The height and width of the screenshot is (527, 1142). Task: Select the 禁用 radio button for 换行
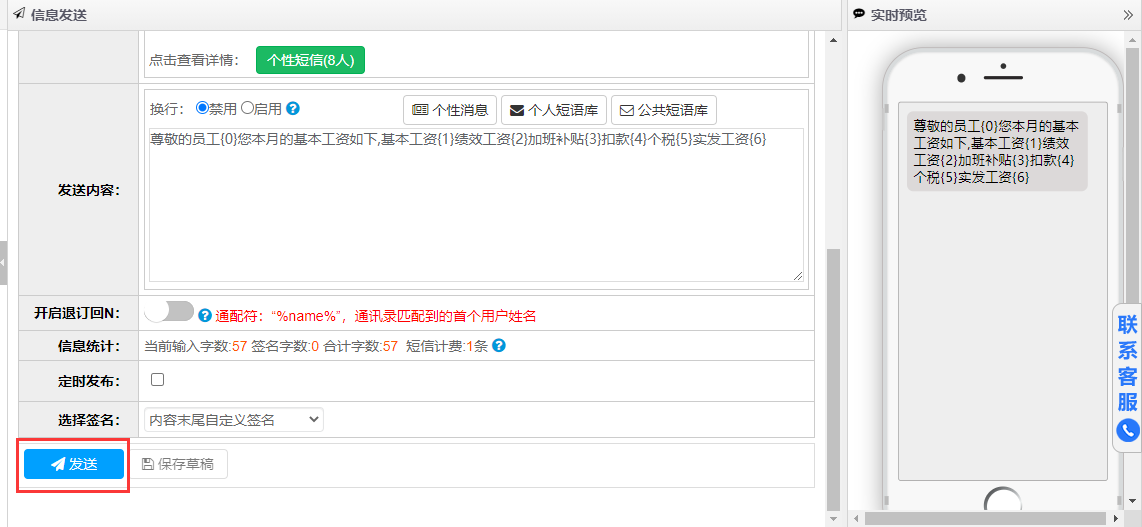[201, 108]
